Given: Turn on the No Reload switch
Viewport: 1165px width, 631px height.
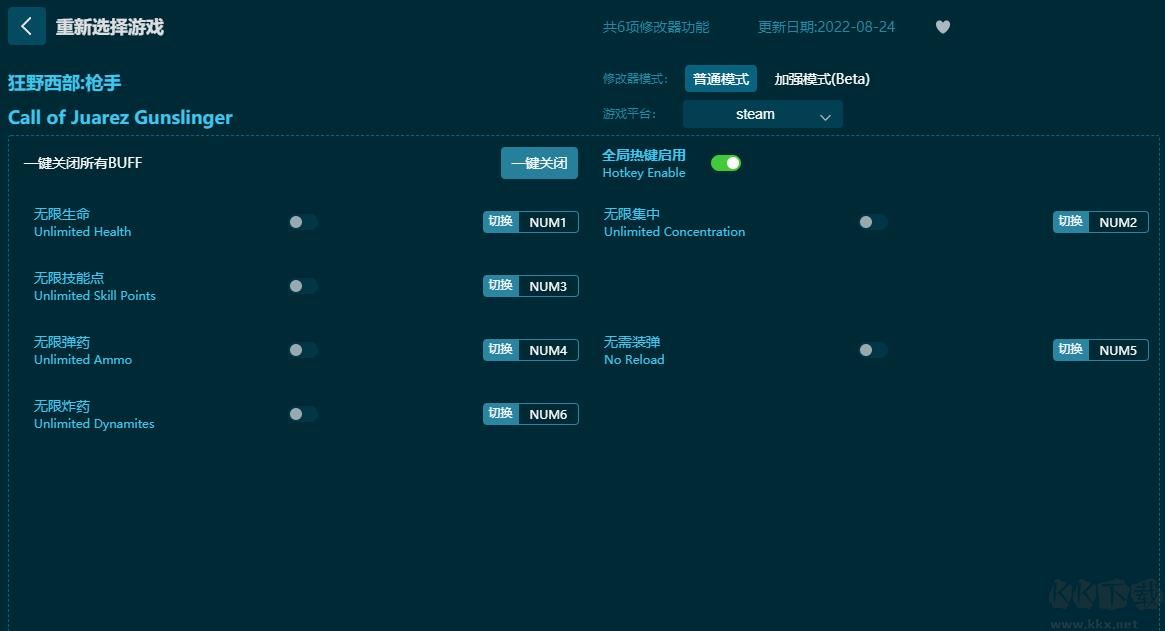Looking at the screenshot, I should [x=873, y=350].
